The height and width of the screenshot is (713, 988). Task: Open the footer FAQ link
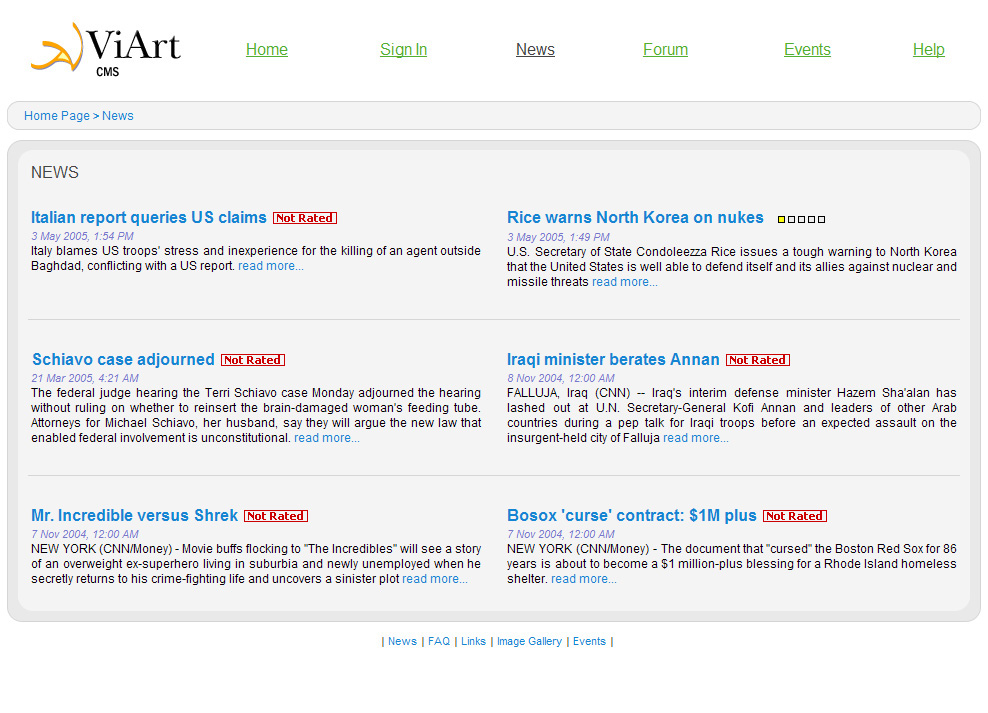click(x=439, y=641)
